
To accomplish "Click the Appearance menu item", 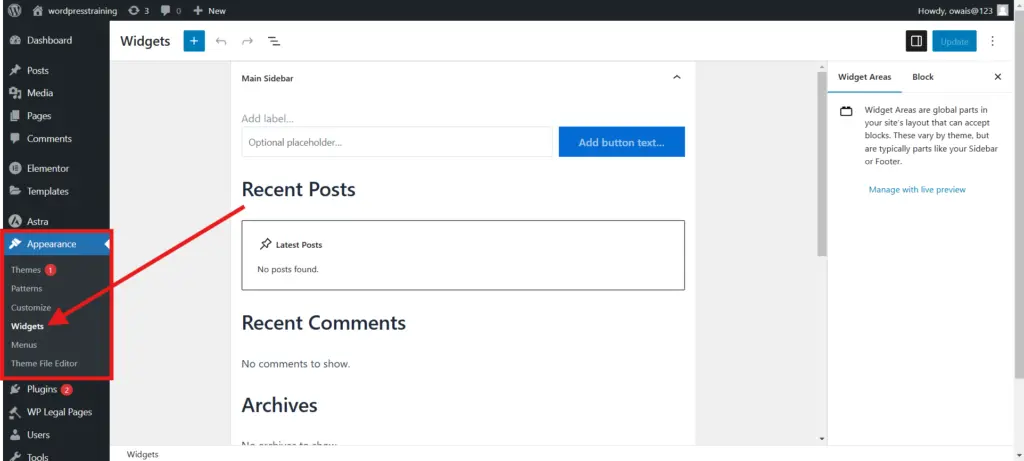I will tap(55, 244).
